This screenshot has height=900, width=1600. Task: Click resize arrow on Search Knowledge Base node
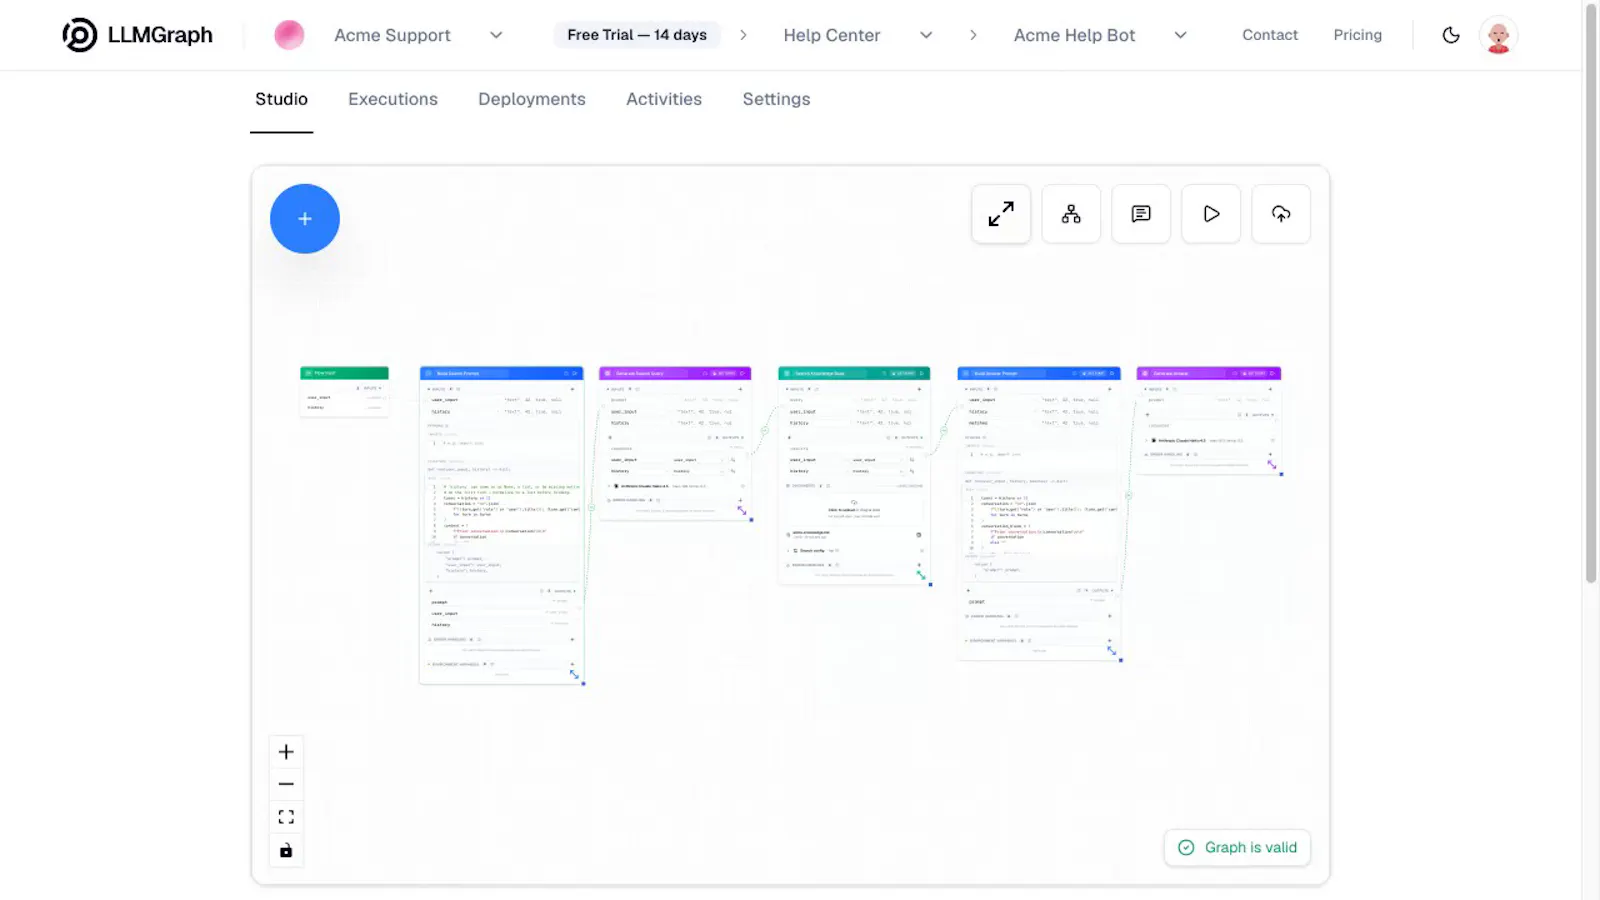(x=921, y=574)
